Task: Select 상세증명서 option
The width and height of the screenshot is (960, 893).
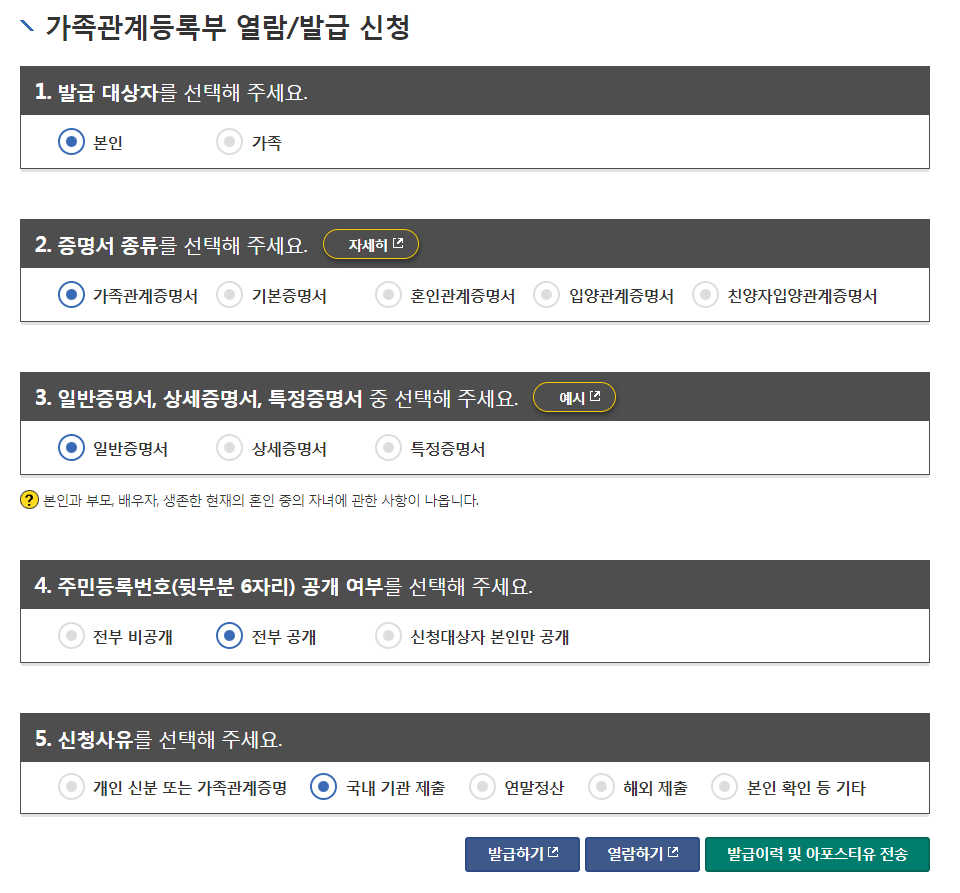Action: (230, 448)
